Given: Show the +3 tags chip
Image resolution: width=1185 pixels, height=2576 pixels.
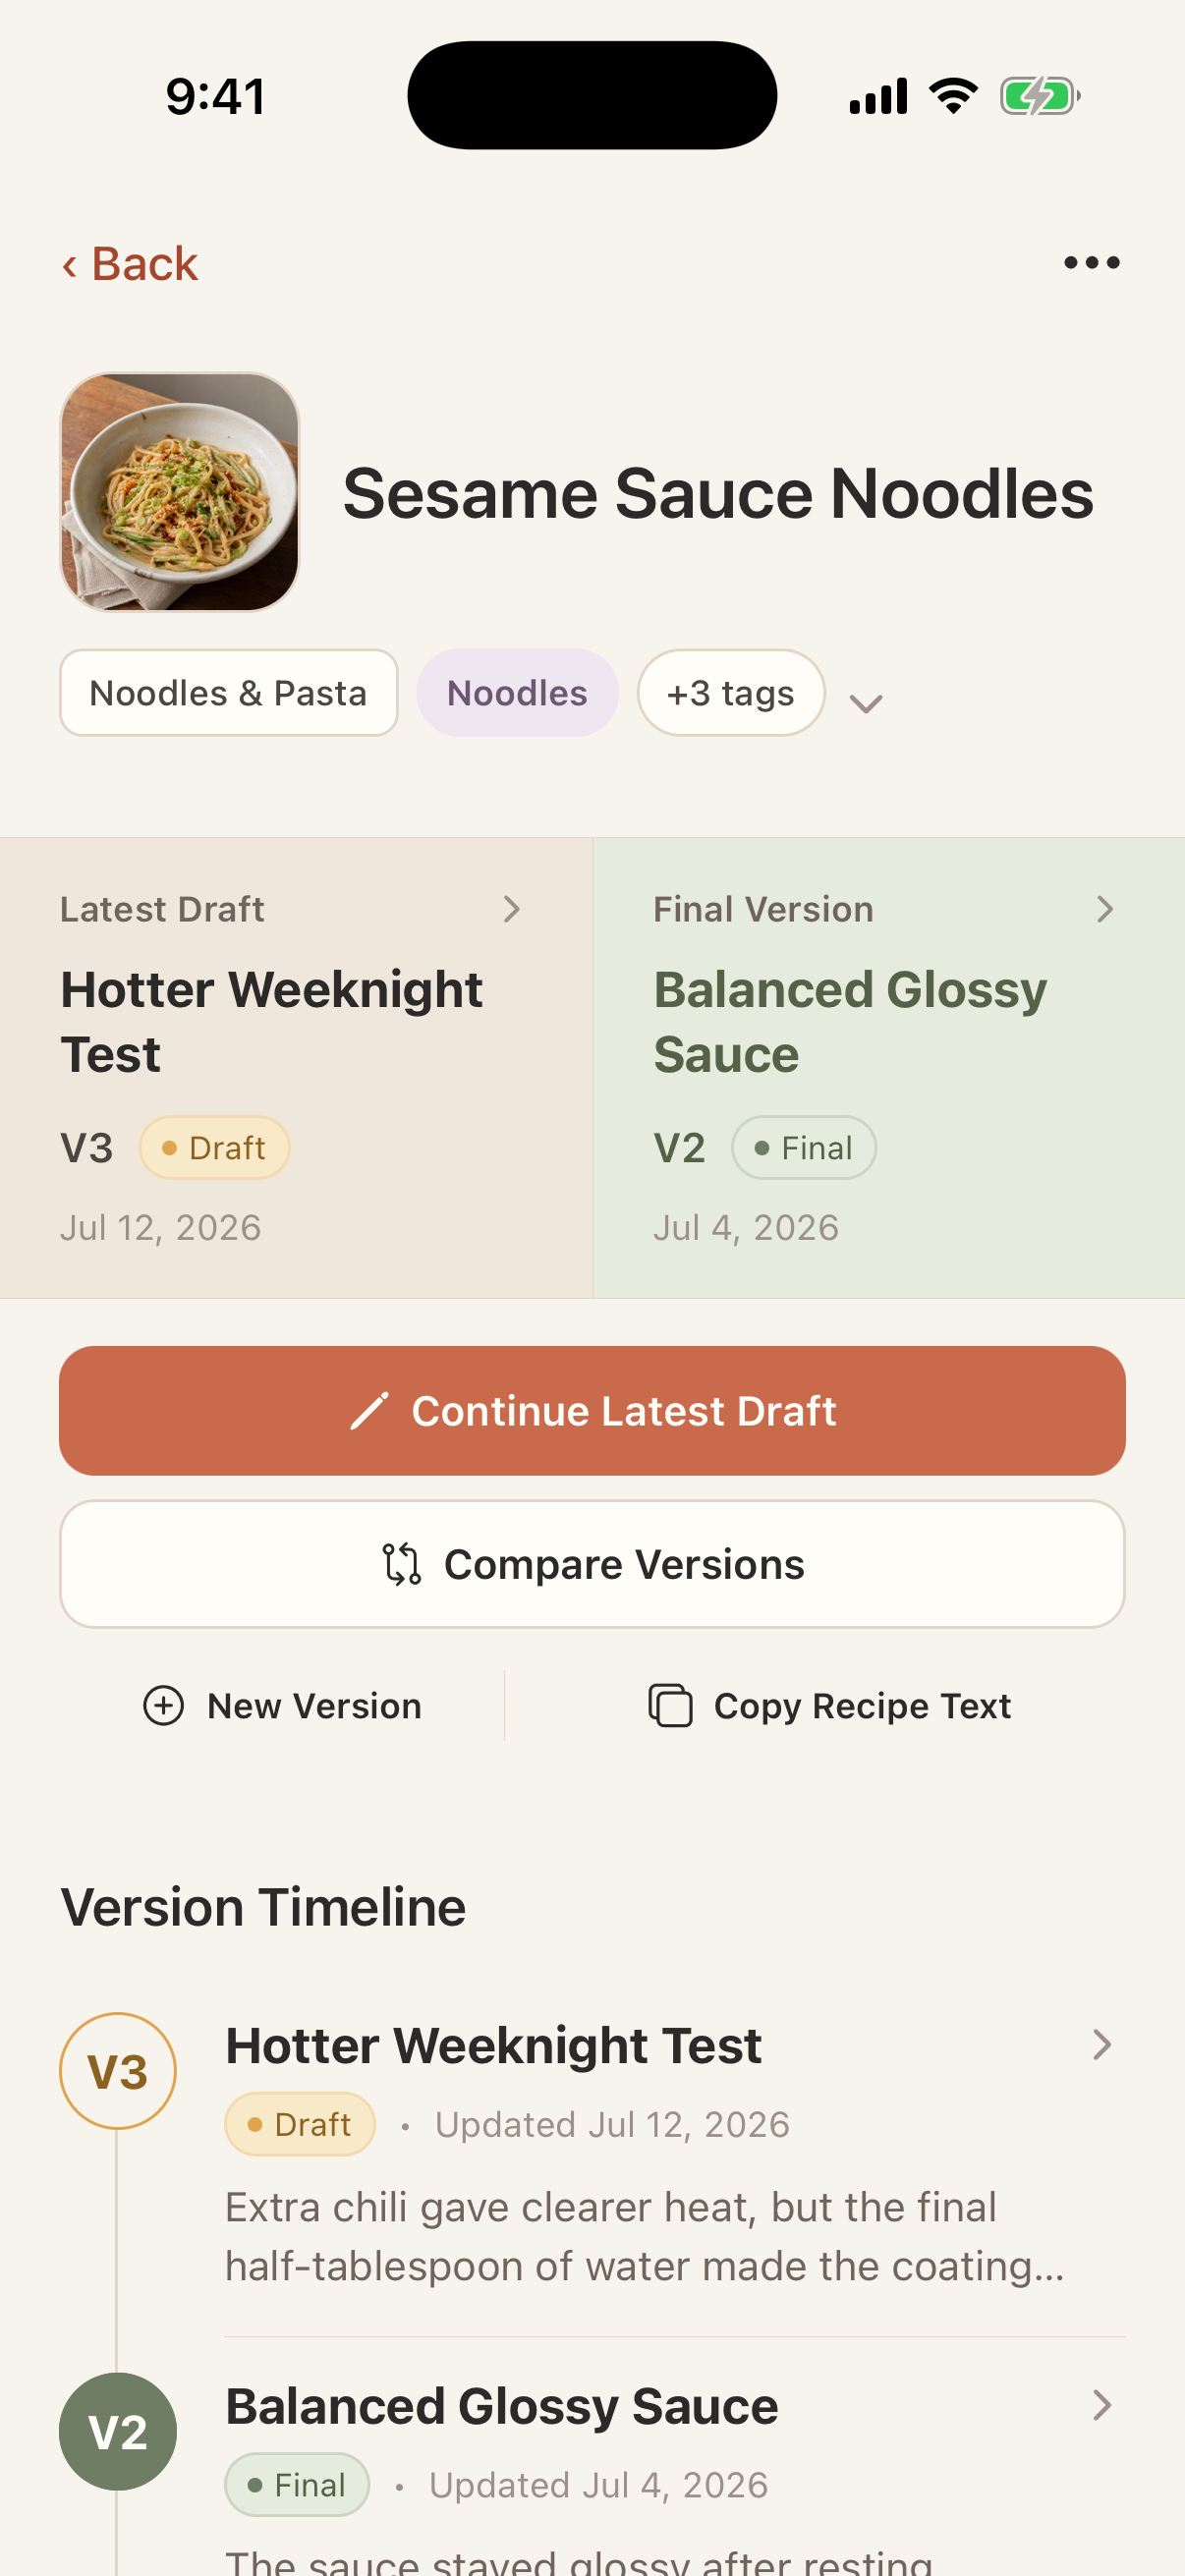Looking at the screenshot, I should (x=731, y=693).
